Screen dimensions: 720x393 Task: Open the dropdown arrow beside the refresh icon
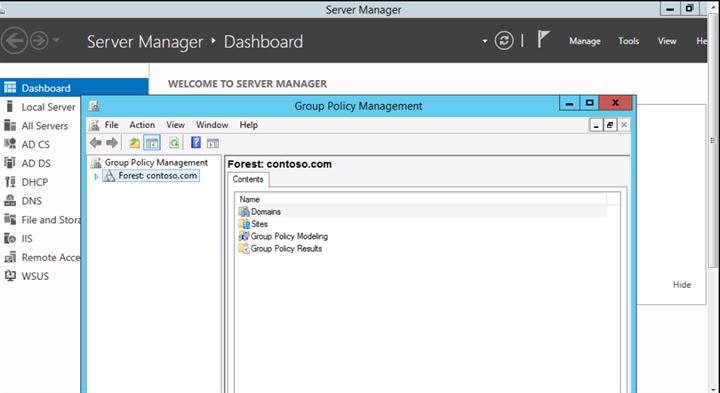pos(484,41)
